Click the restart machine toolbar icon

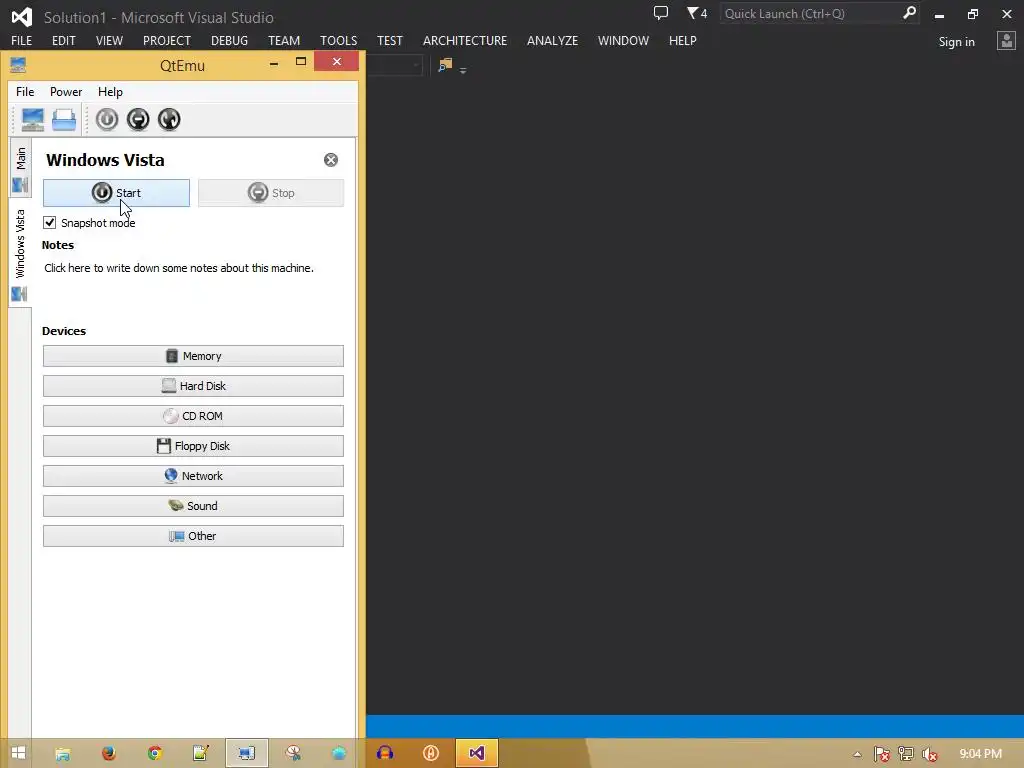click(x=169, y=120)
